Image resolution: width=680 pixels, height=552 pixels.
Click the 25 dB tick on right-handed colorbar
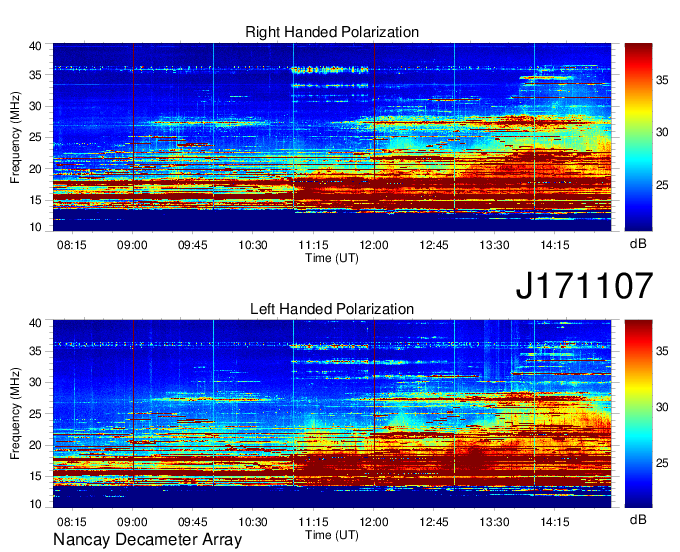pos(662,186)
